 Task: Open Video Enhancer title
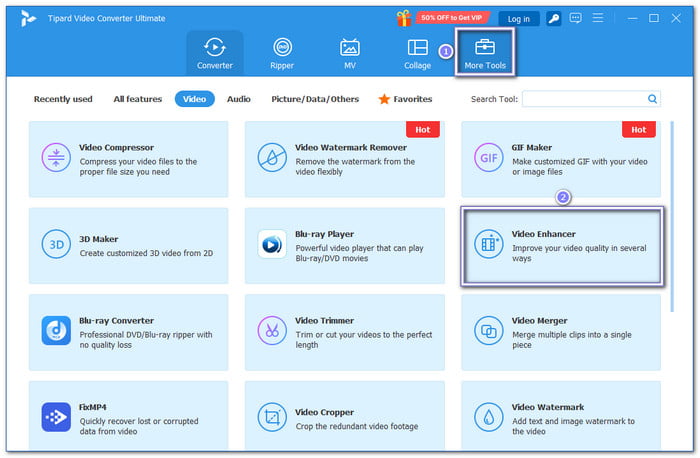544,234
